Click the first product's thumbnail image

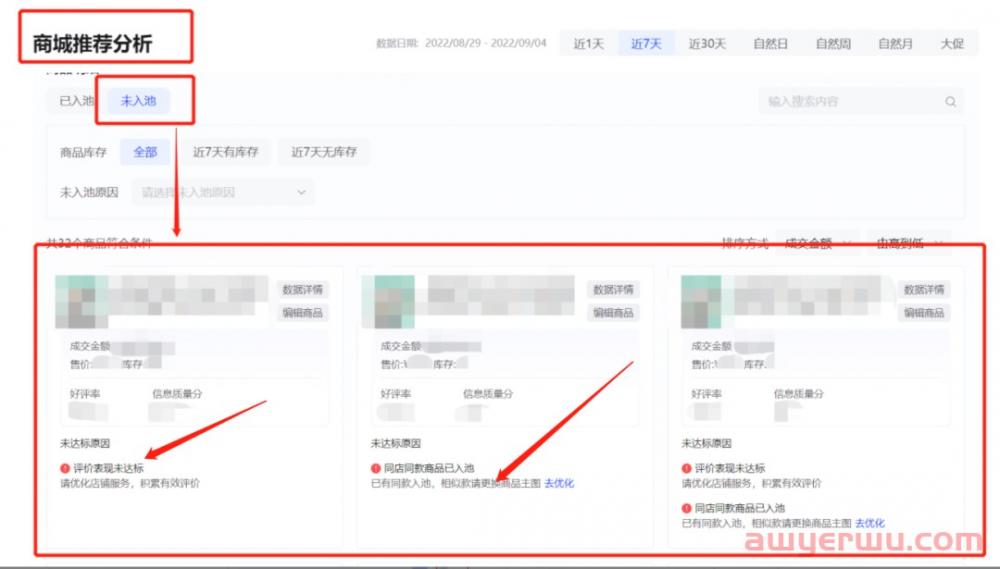pos(82,302)
